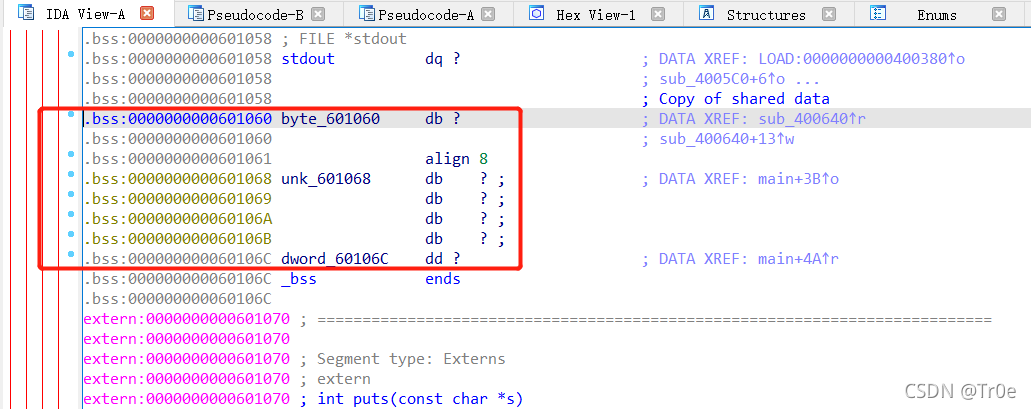1031x409 pixels.
Task: Select the stdout symbol name
Action: [308, 59]
